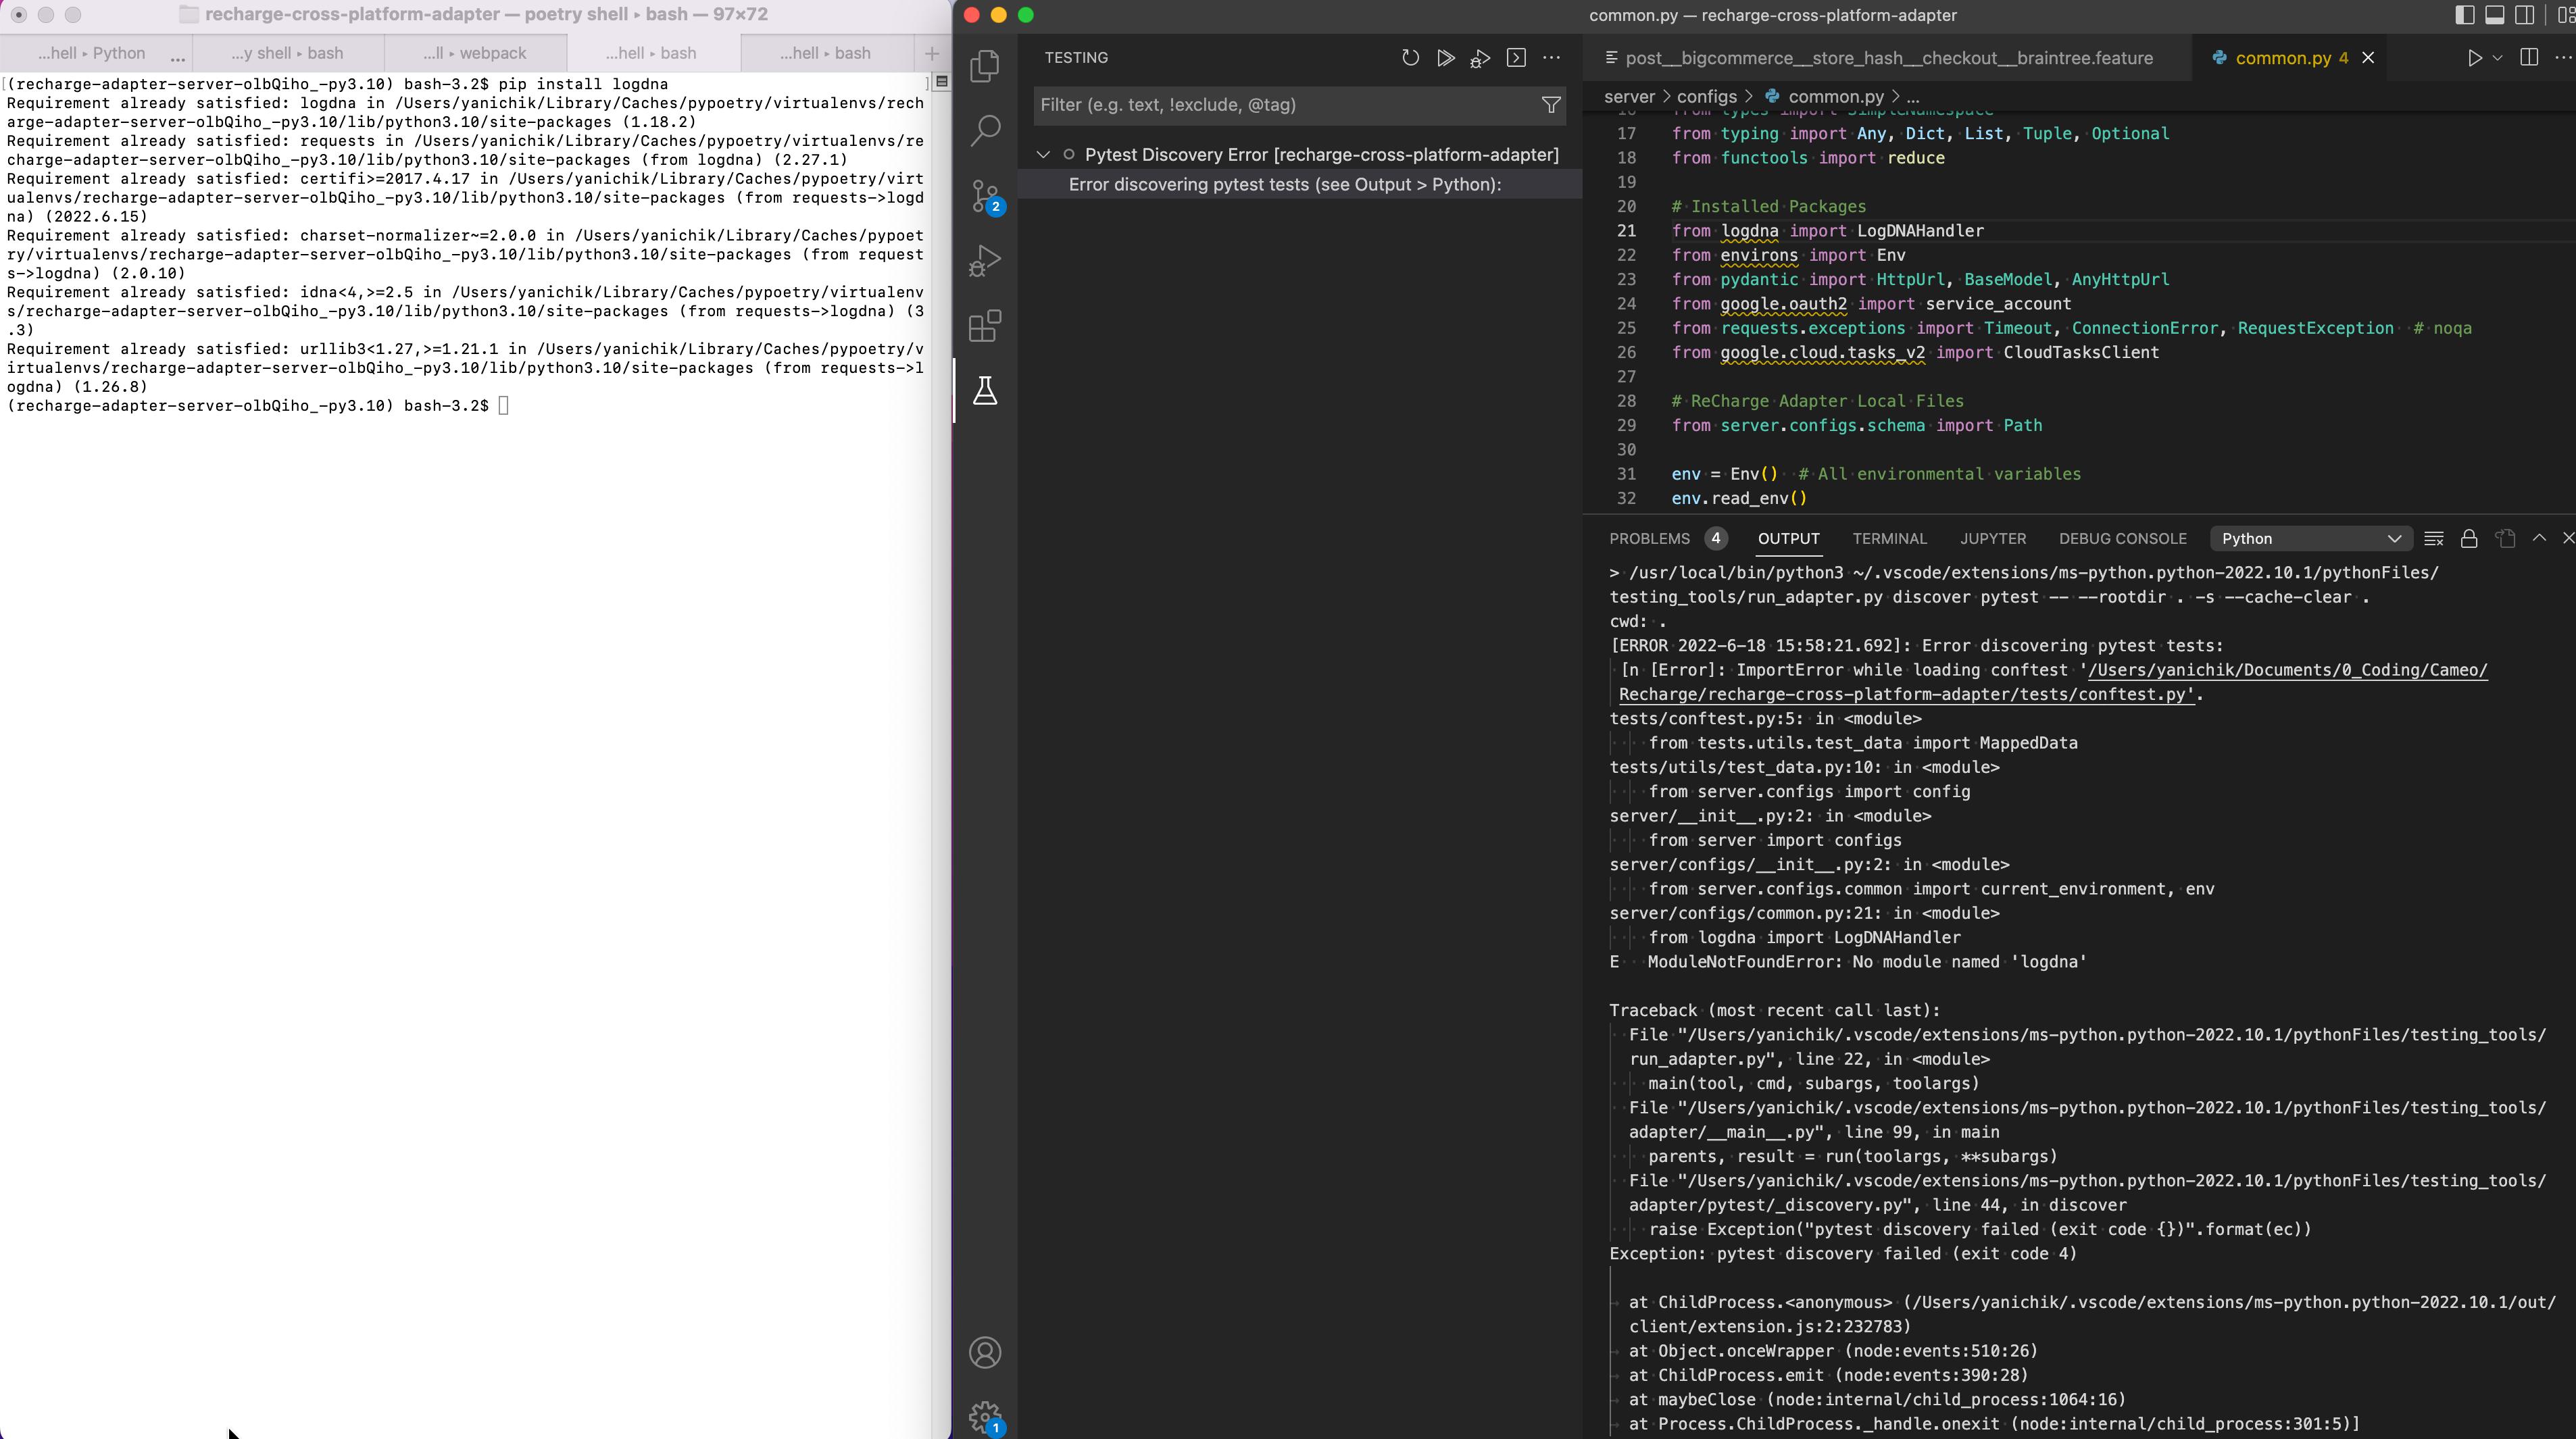
Task: Run all tests in Testing panel
Action: pos(1445,58)
